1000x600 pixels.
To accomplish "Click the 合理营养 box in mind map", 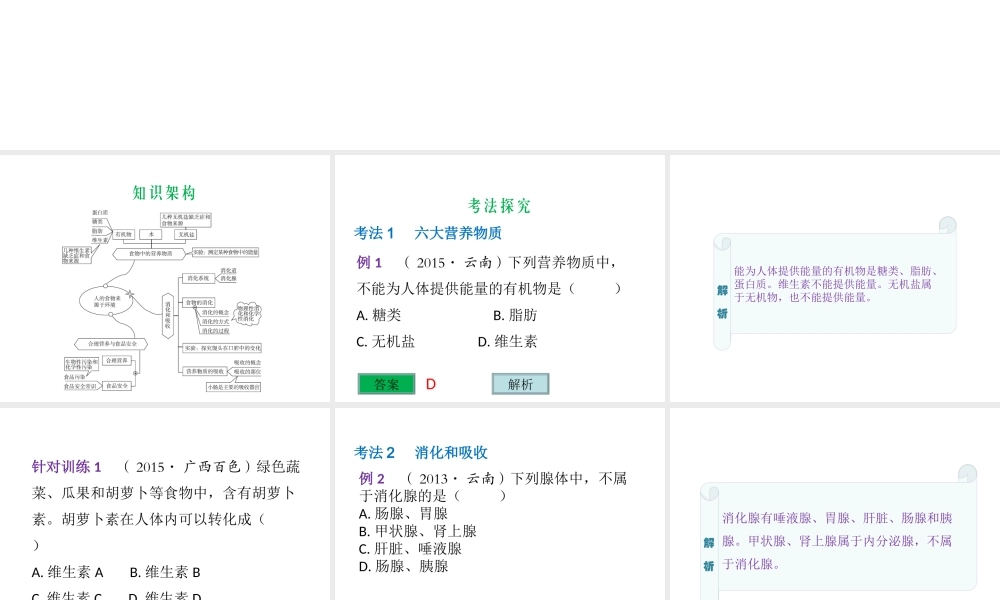I will [x=117, y=361].
